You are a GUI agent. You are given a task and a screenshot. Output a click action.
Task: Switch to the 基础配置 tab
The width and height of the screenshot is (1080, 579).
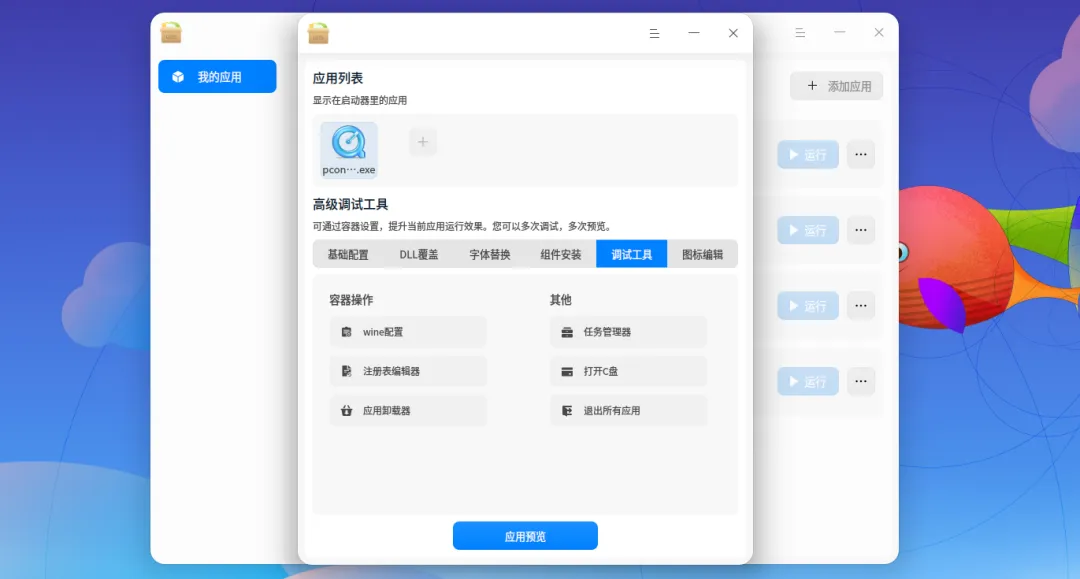pyautogui.click(x=348, y=254)
